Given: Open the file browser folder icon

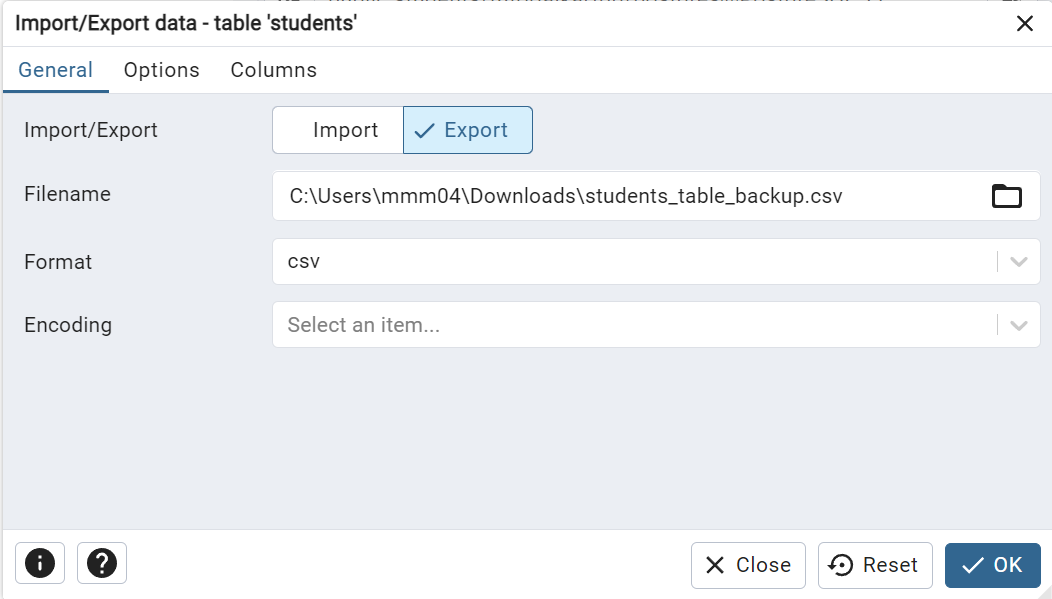Looking at the screenshot, I should (x=1007, y=196).
